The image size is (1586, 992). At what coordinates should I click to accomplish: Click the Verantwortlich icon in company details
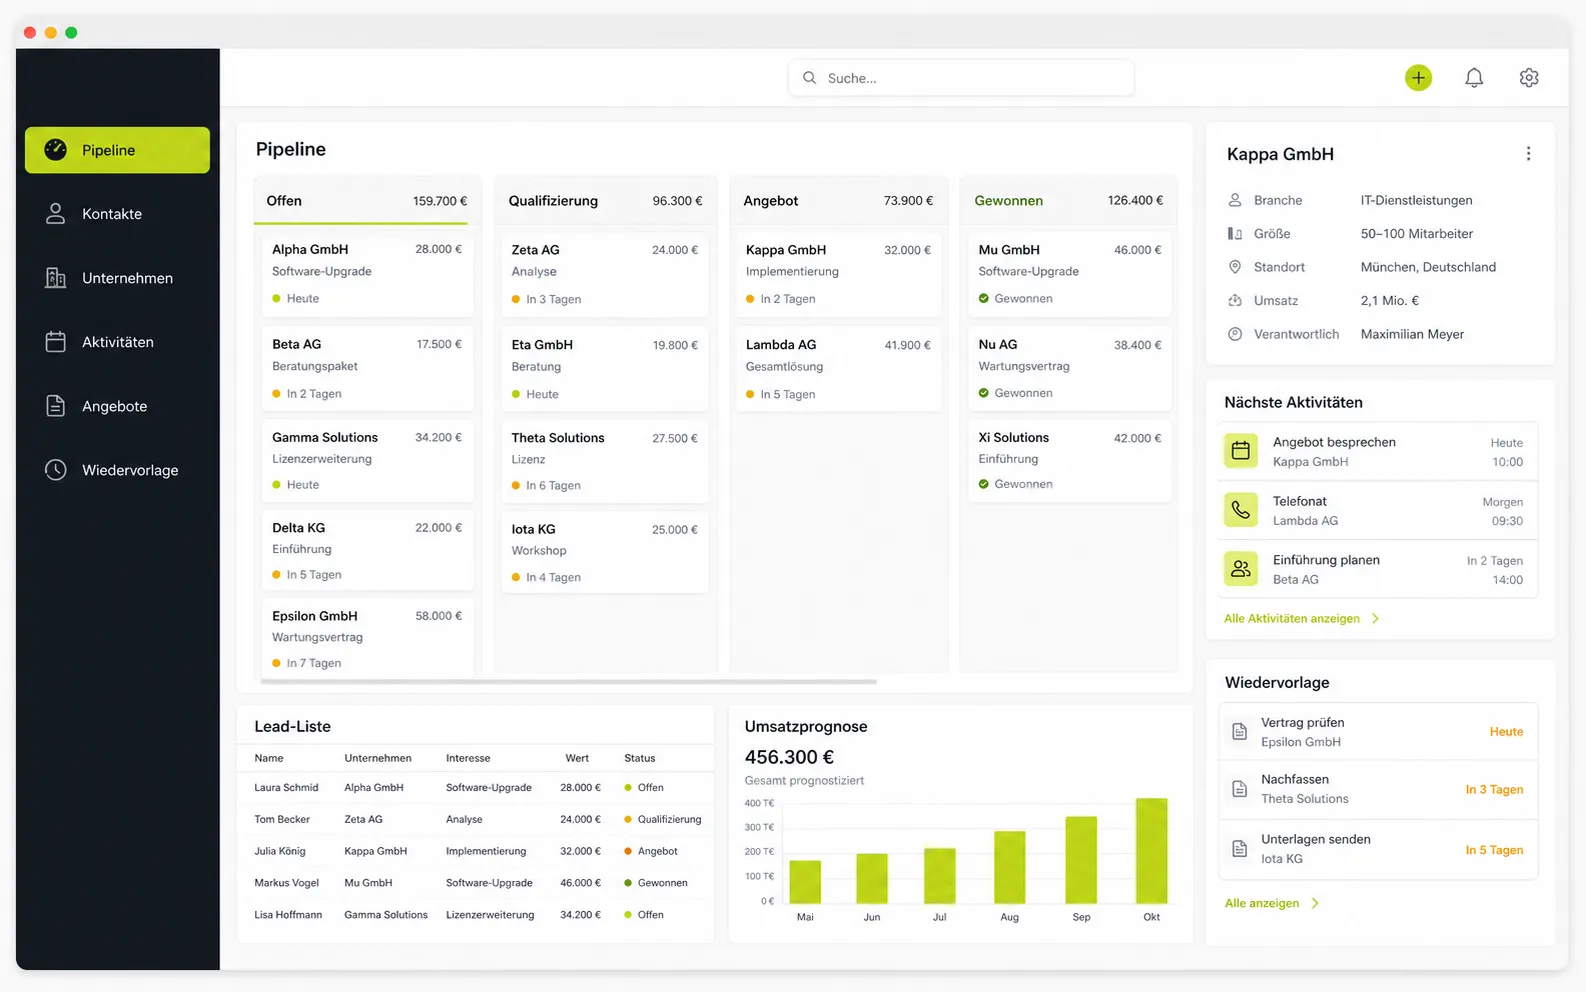click(1235, 334)
